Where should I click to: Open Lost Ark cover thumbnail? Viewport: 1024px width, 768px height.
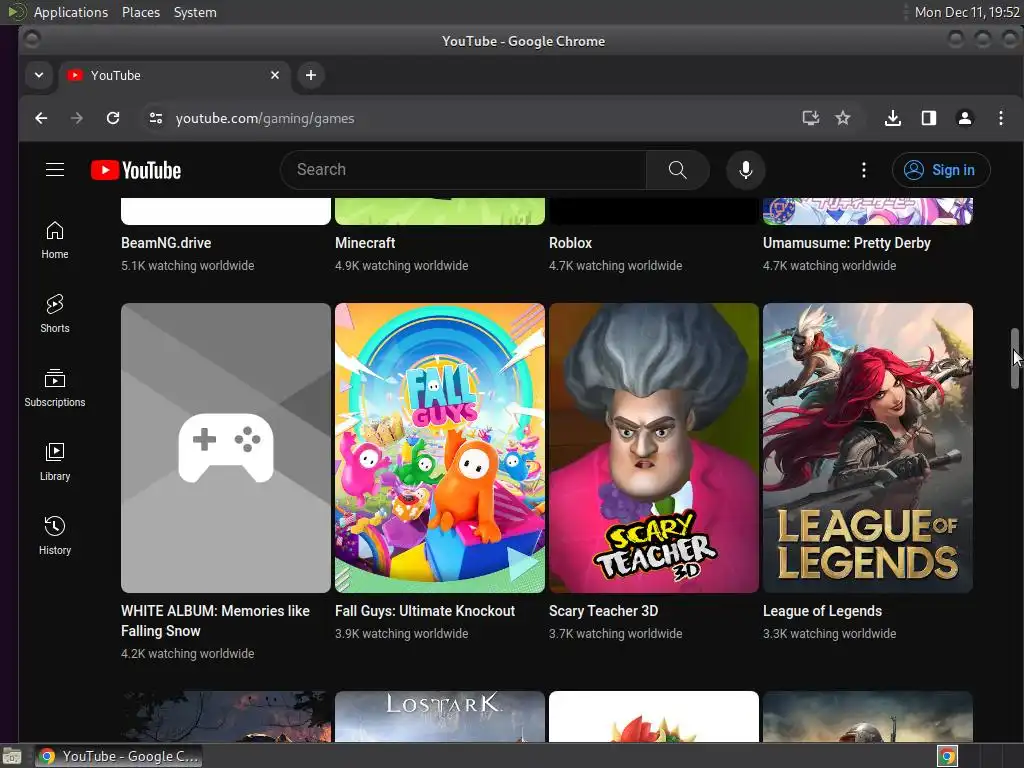coord(440,716)
